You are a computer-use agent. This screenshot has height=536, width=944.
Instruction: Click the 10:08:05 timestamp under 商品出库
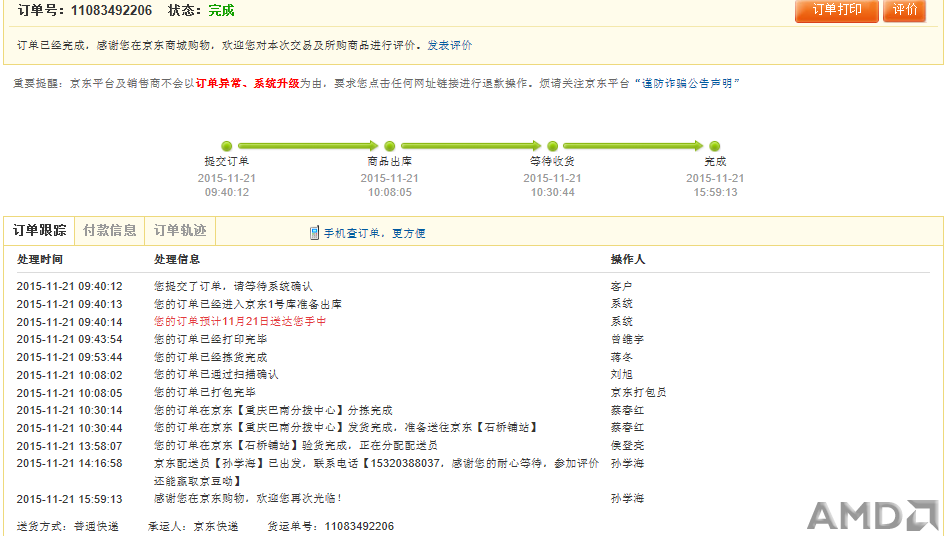[x=390, y=192]
